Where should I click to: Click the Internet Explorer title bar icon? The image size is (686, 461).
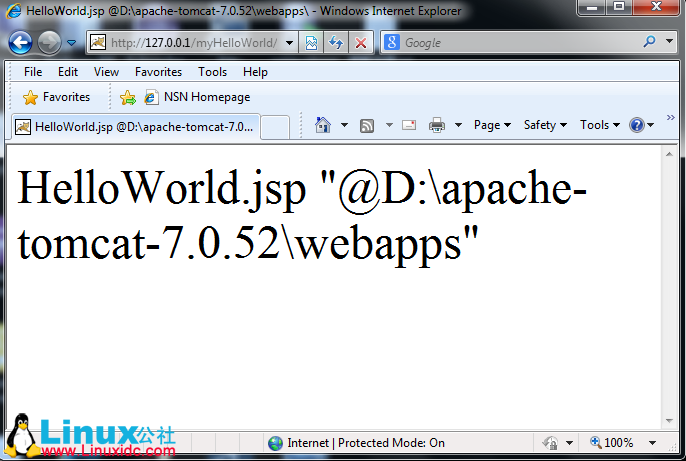14,10
